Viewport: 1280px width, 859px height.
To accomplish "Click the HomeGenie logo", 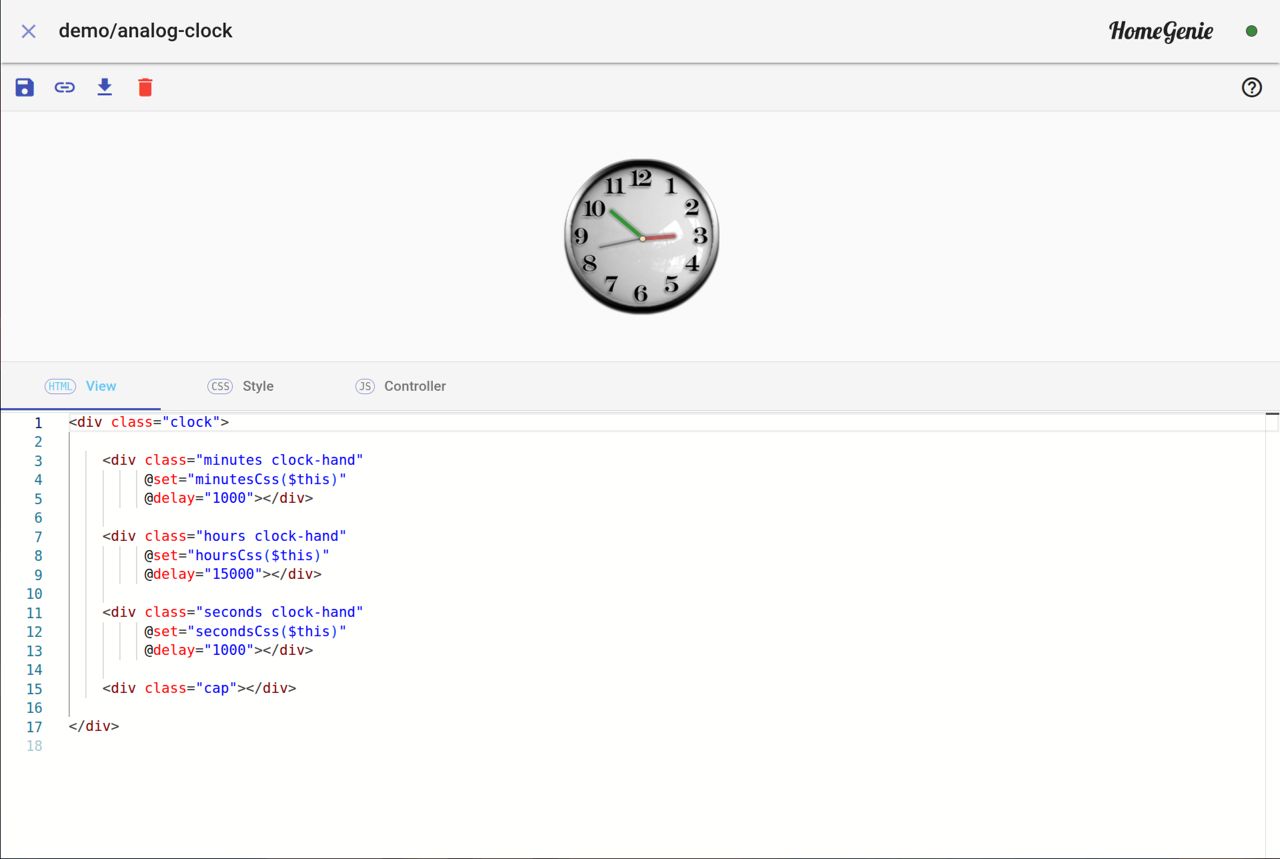I will pyautogui.click(x=1160, y=31).
